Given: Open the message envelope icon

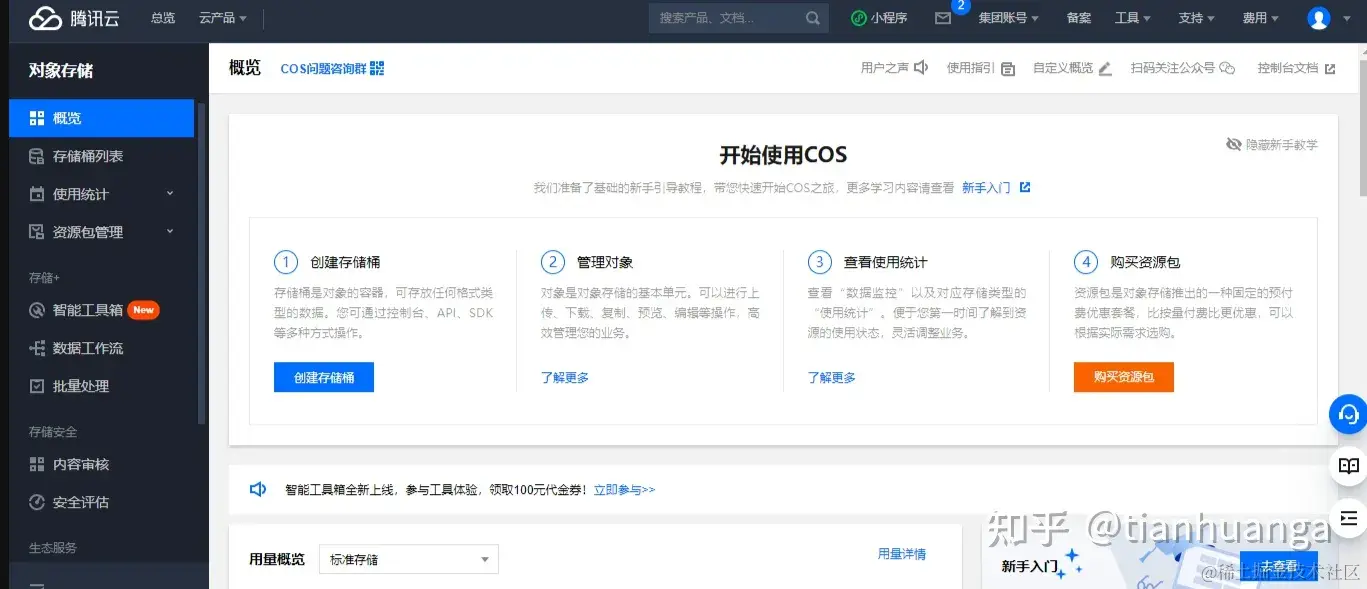Looking at the screenshot, I should (x=943, y=18).
